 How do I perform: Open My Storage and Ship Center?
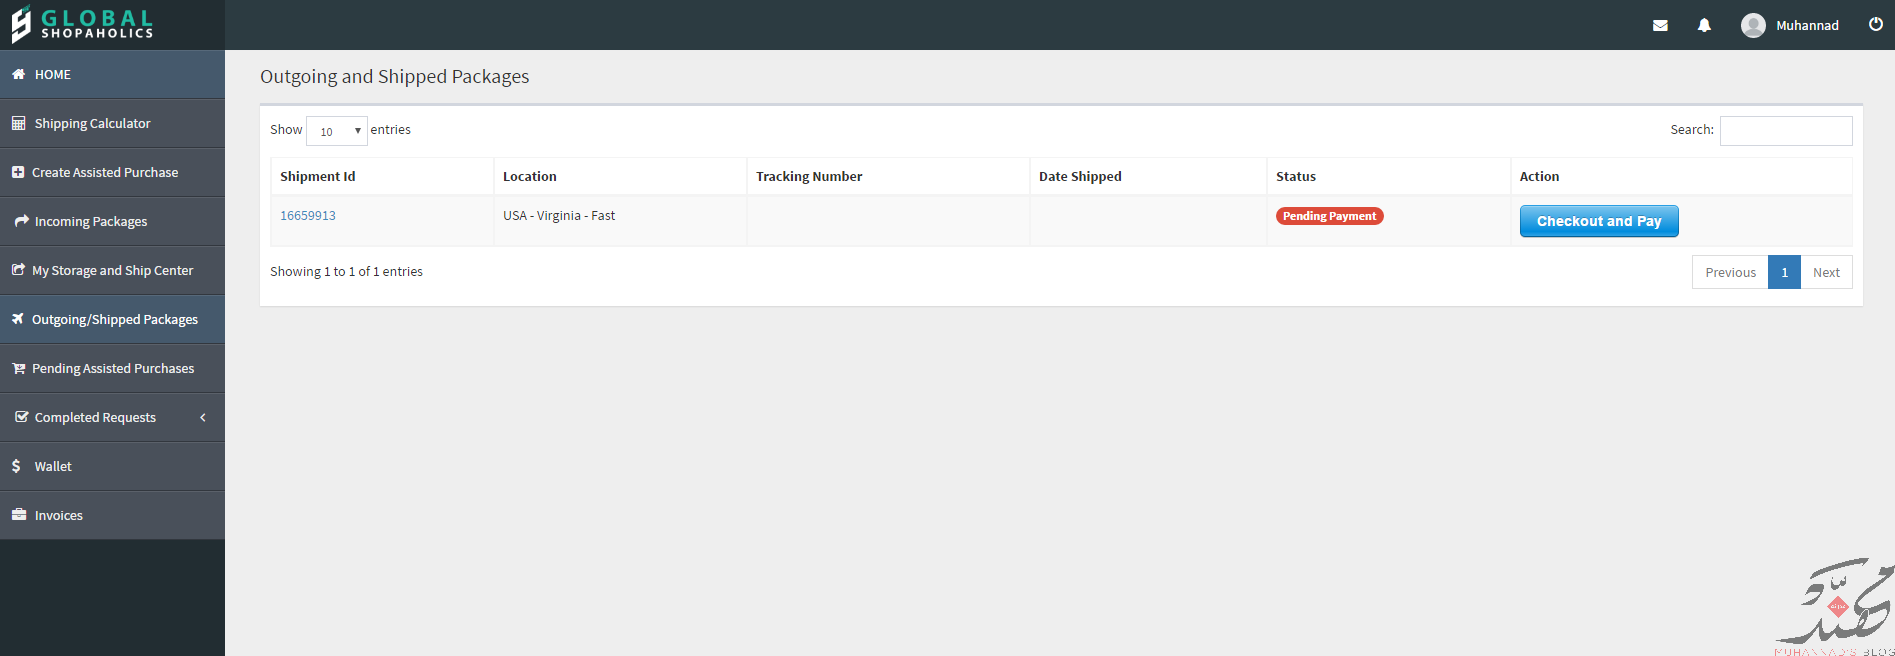[112, 270]
